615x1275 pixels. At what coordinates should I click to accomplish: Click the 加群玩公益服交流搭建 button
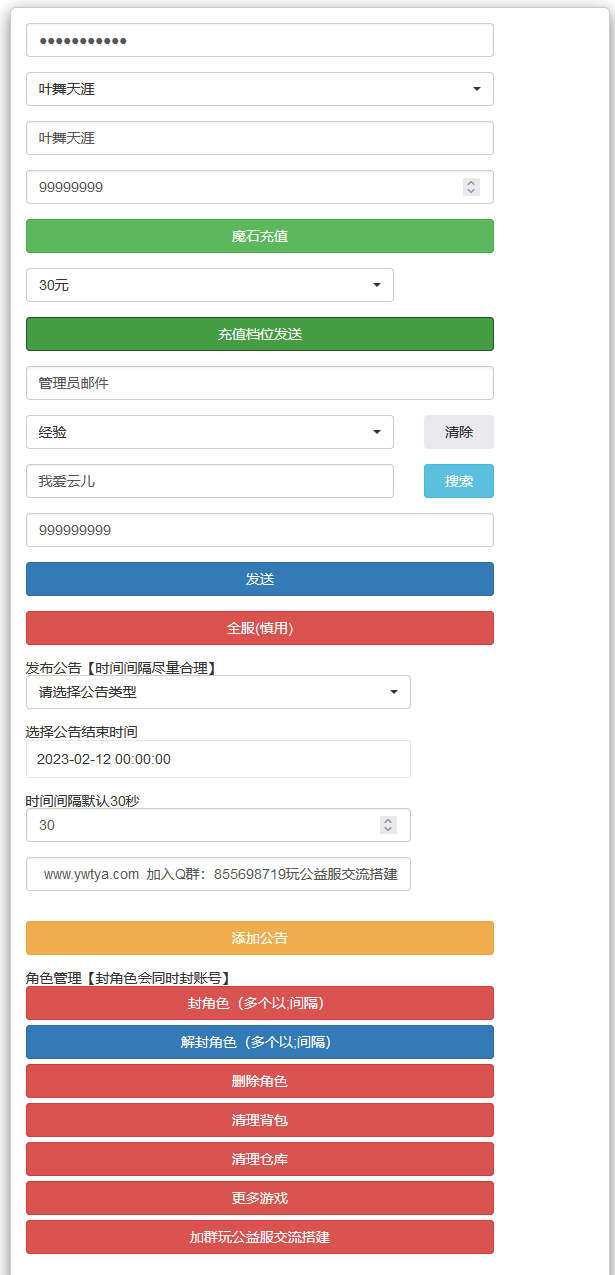pyautogui.click(x=259, y=1237)
